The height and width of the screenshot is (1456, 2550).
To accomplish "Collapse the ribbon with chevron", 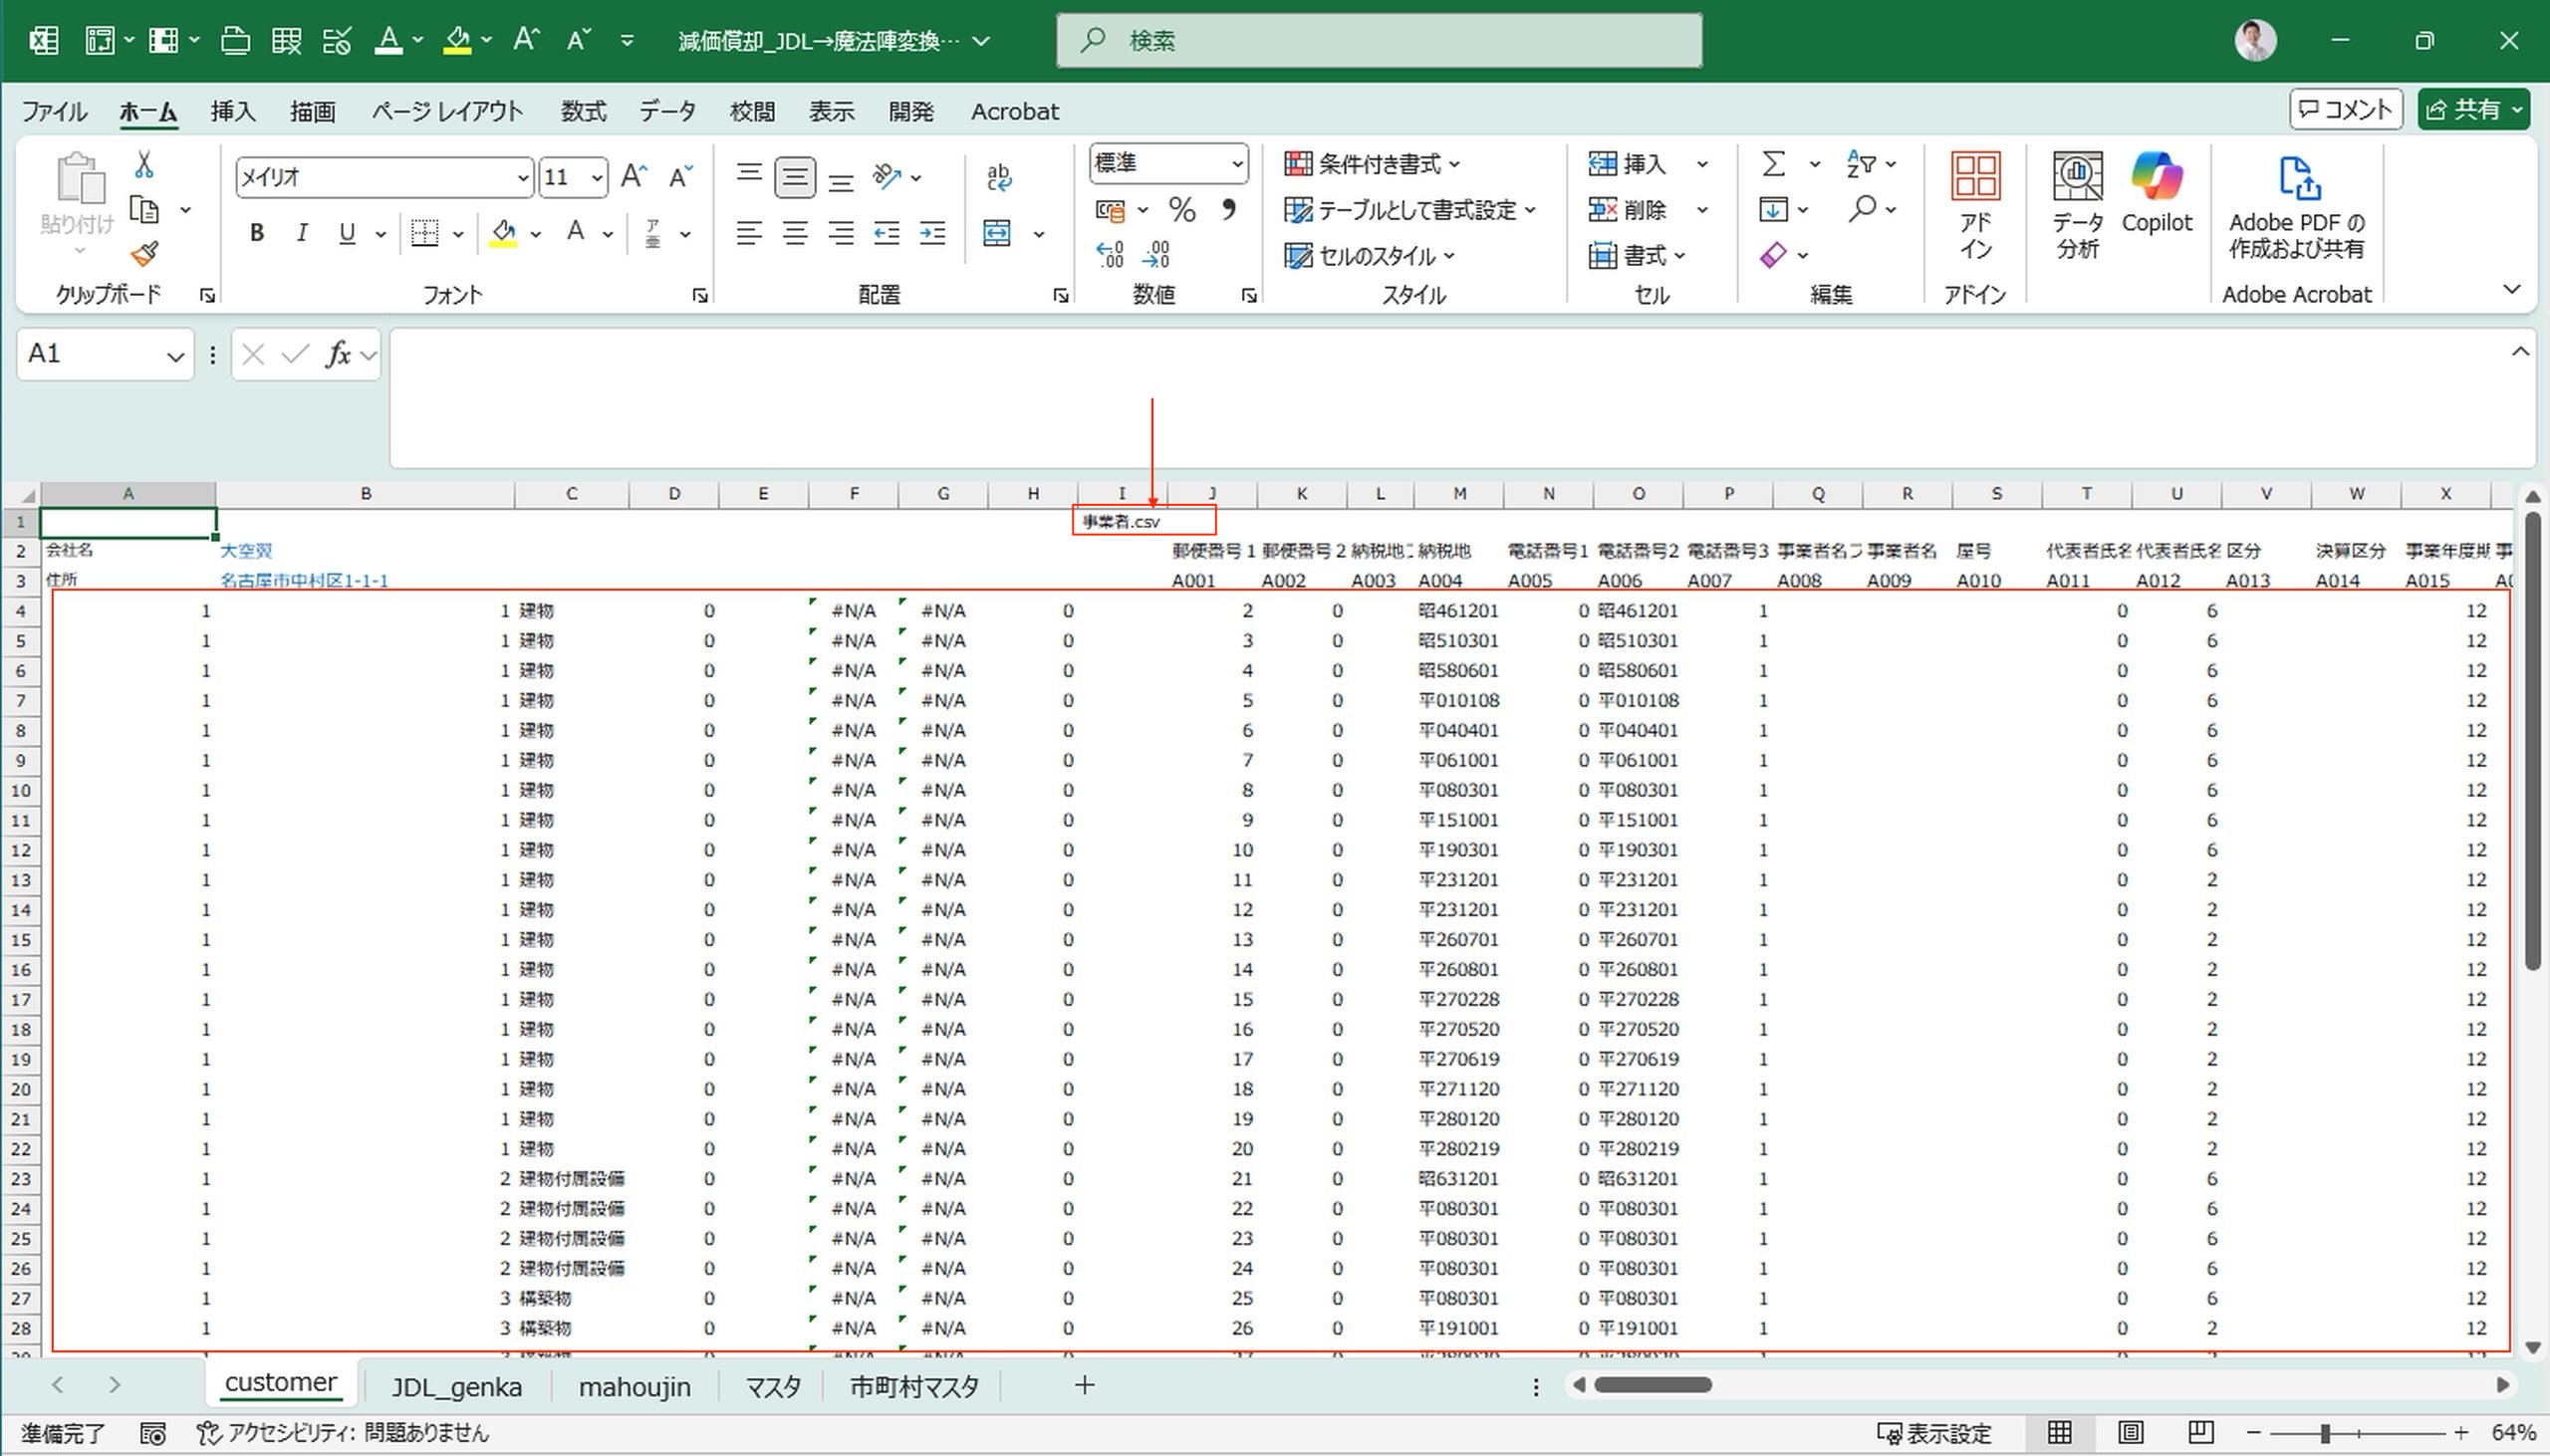I will tap(2511, 290).
